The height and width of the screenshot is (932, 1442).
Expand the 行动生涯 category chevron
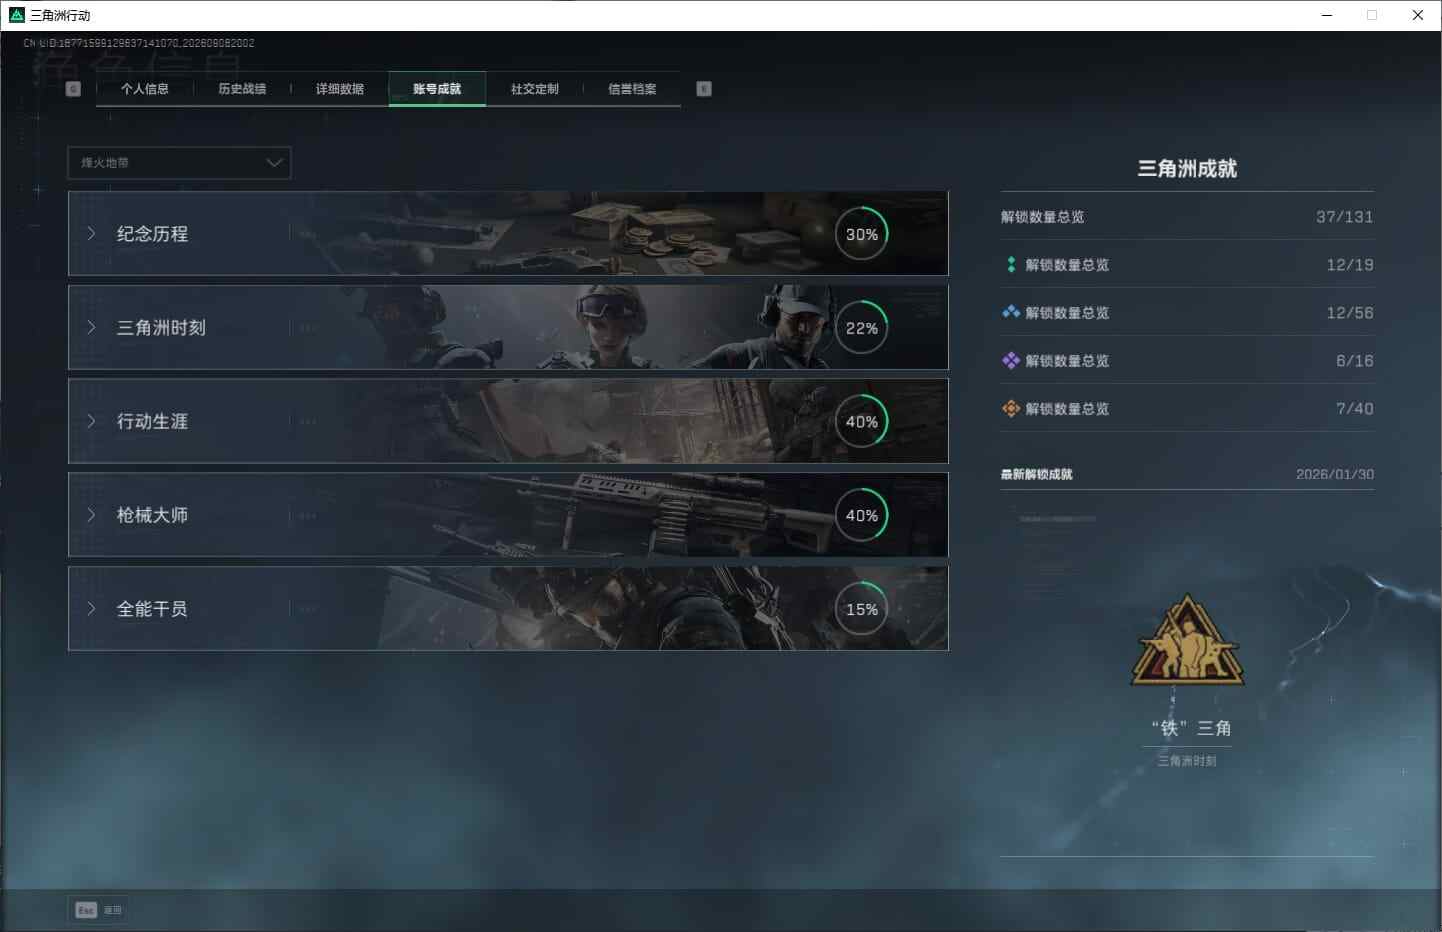pyautogui.click(x=91, y=422)
